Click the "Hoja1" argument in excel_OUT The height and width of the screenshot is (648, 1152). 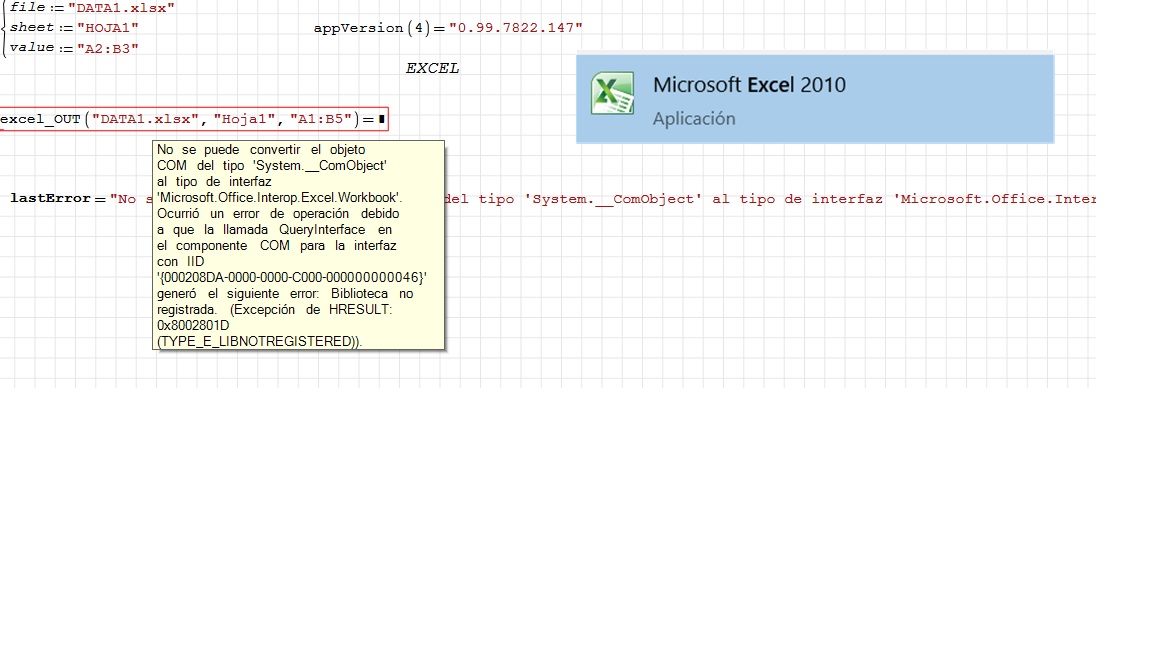click(x=245, y=119)
